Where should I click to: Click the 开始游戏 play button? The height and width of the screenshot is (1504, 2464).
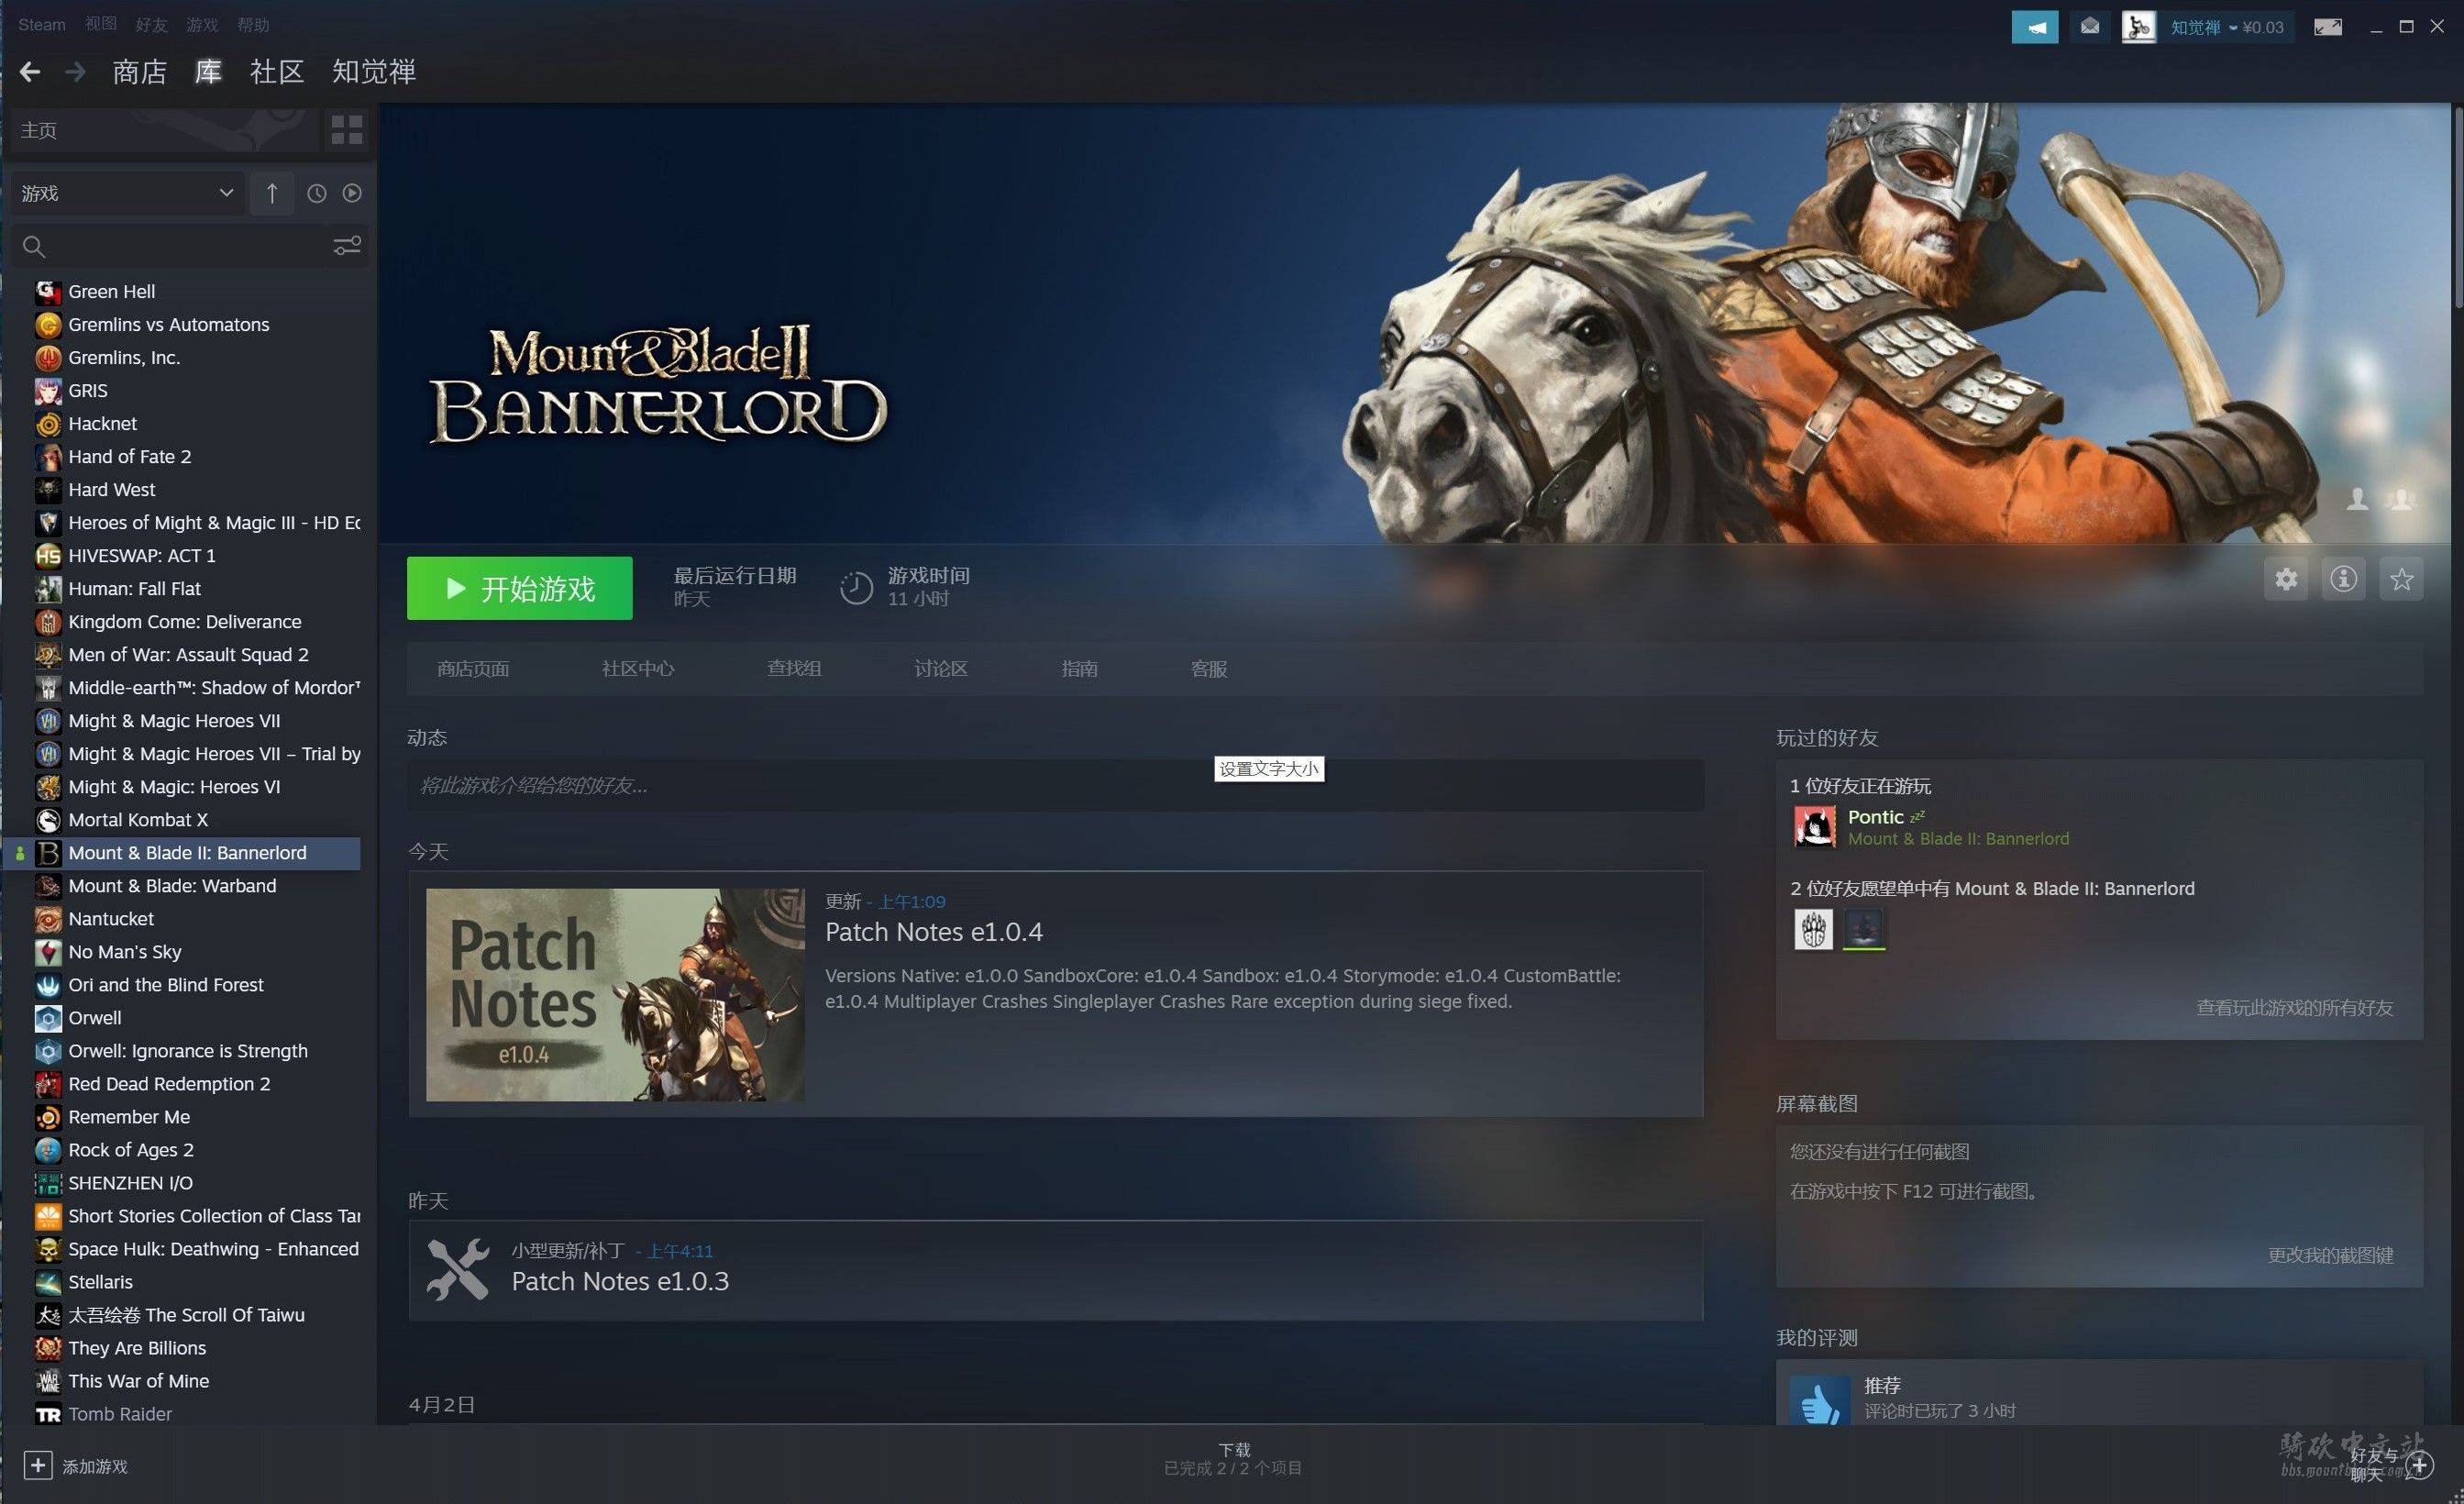click(519, 588)
